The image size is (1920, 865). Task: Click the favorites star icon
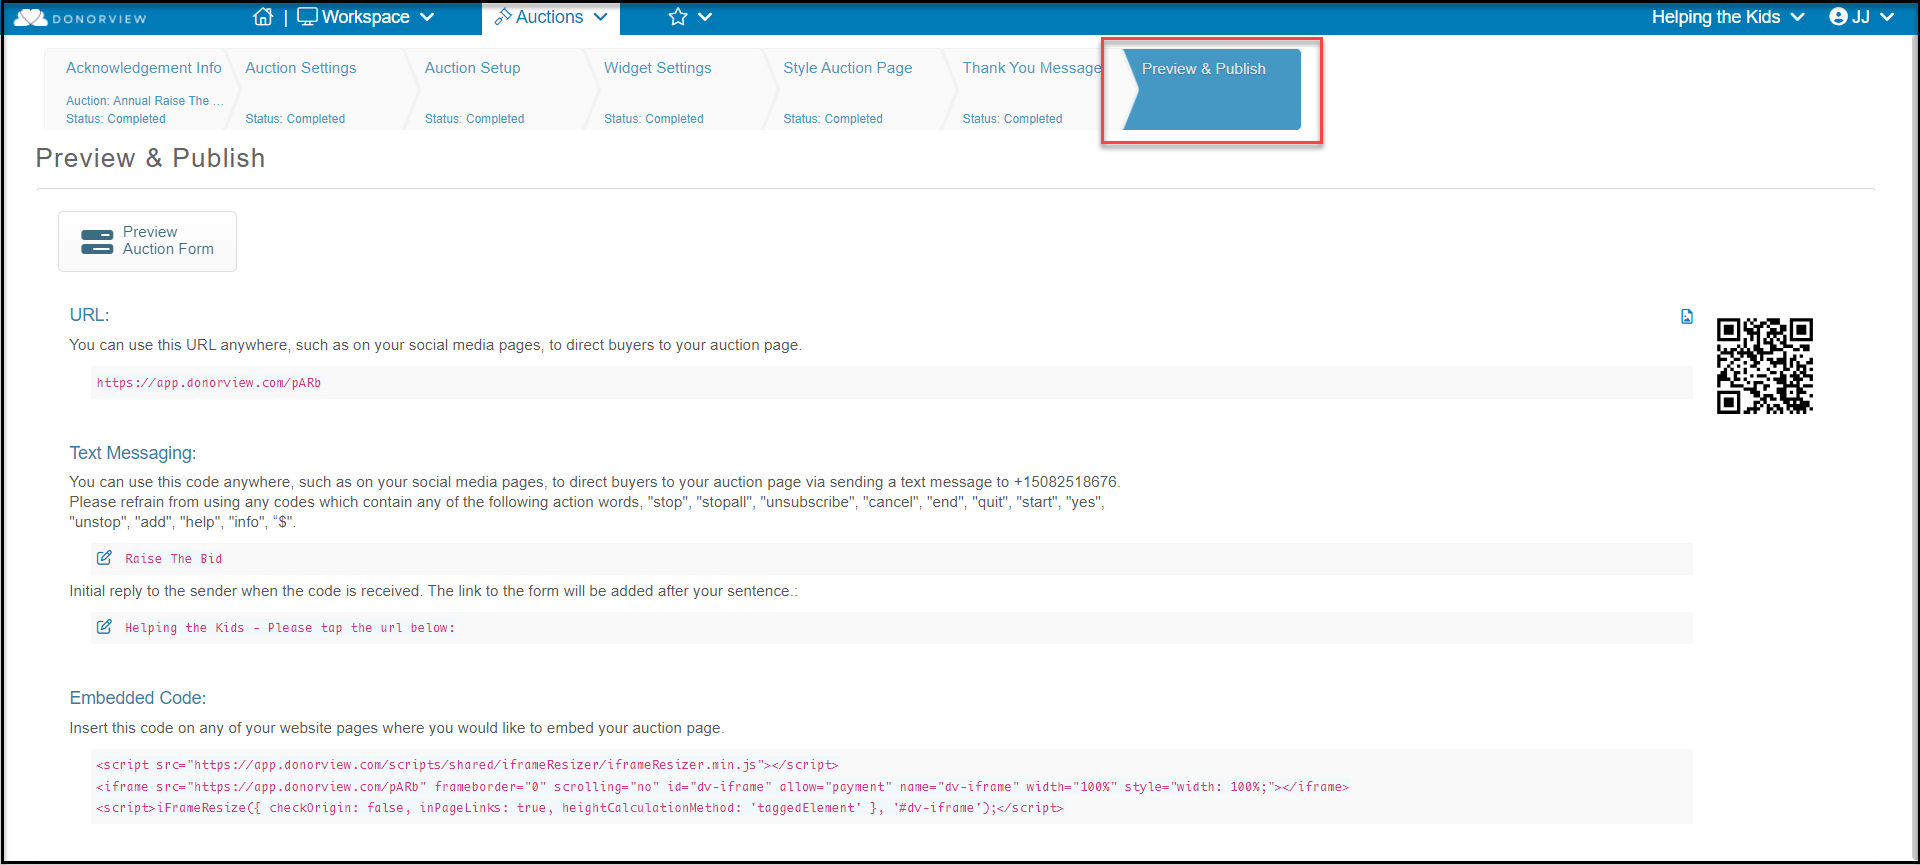coord(678,17)
